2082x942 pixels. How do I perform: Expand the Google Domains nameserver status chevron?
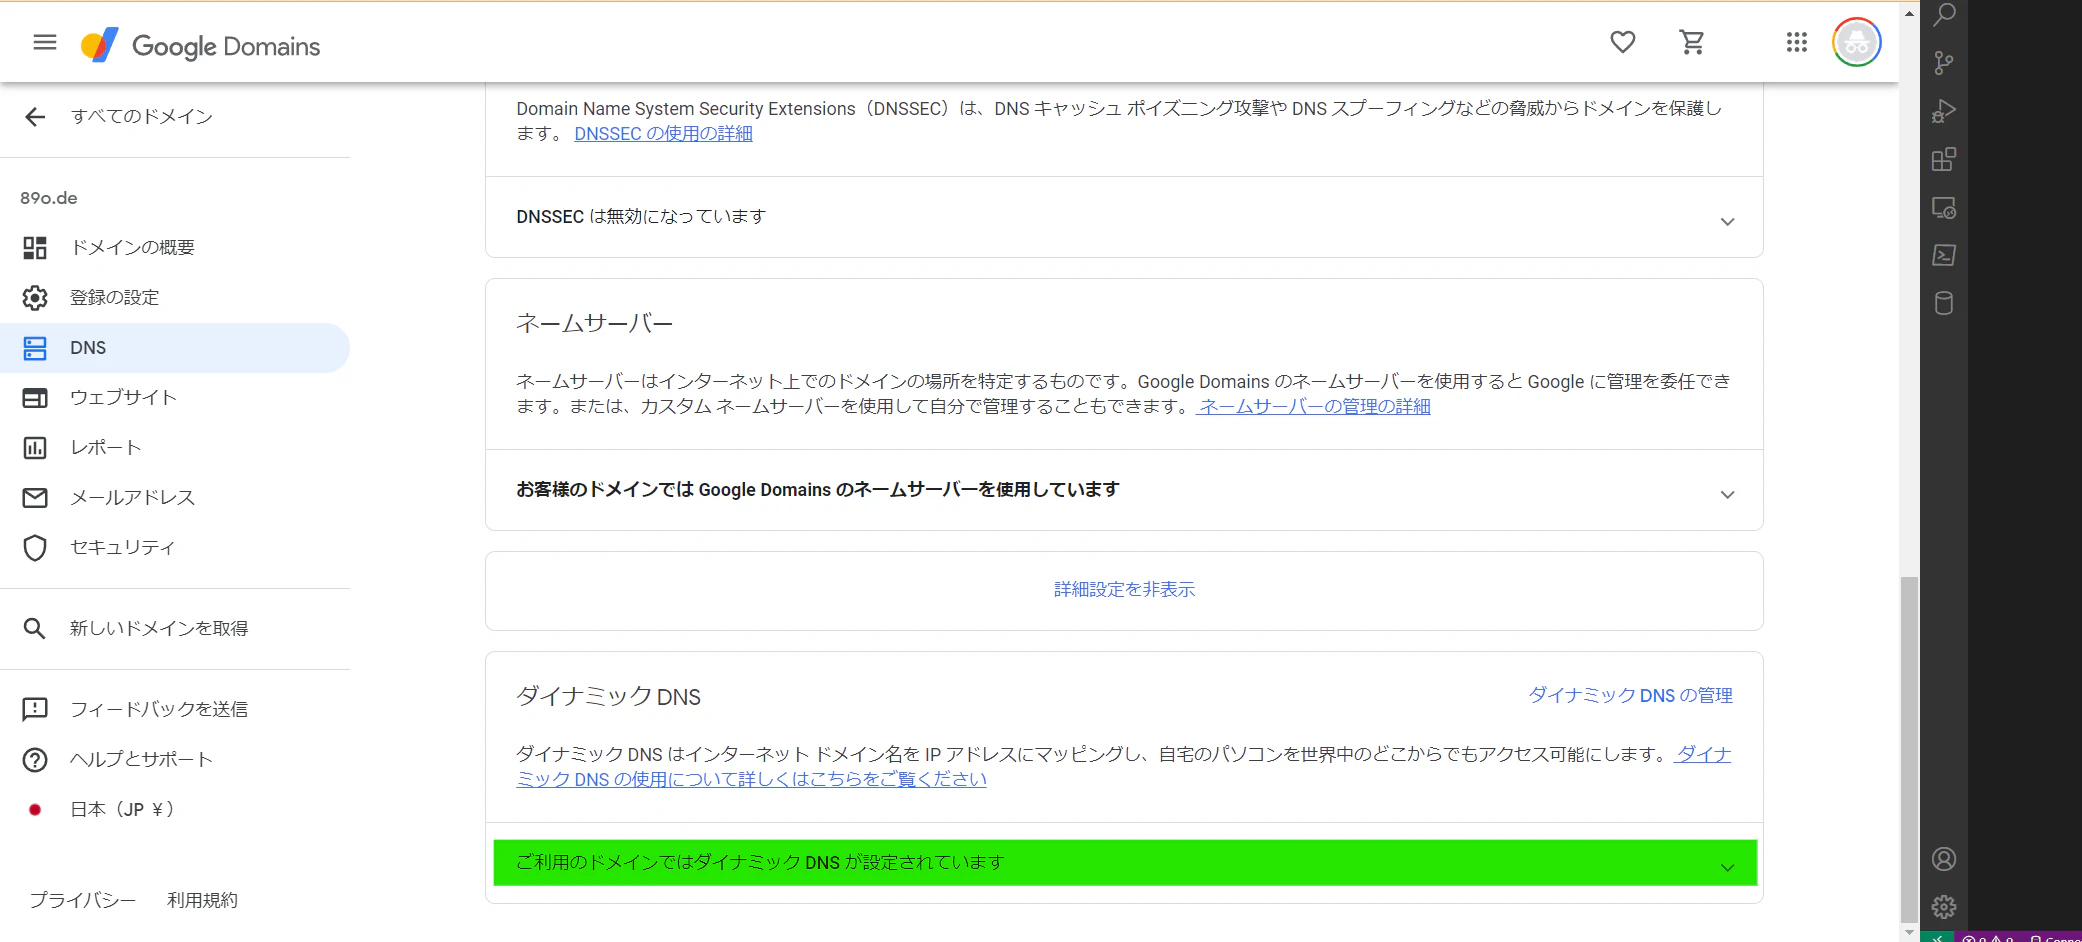click(1727, 494)
